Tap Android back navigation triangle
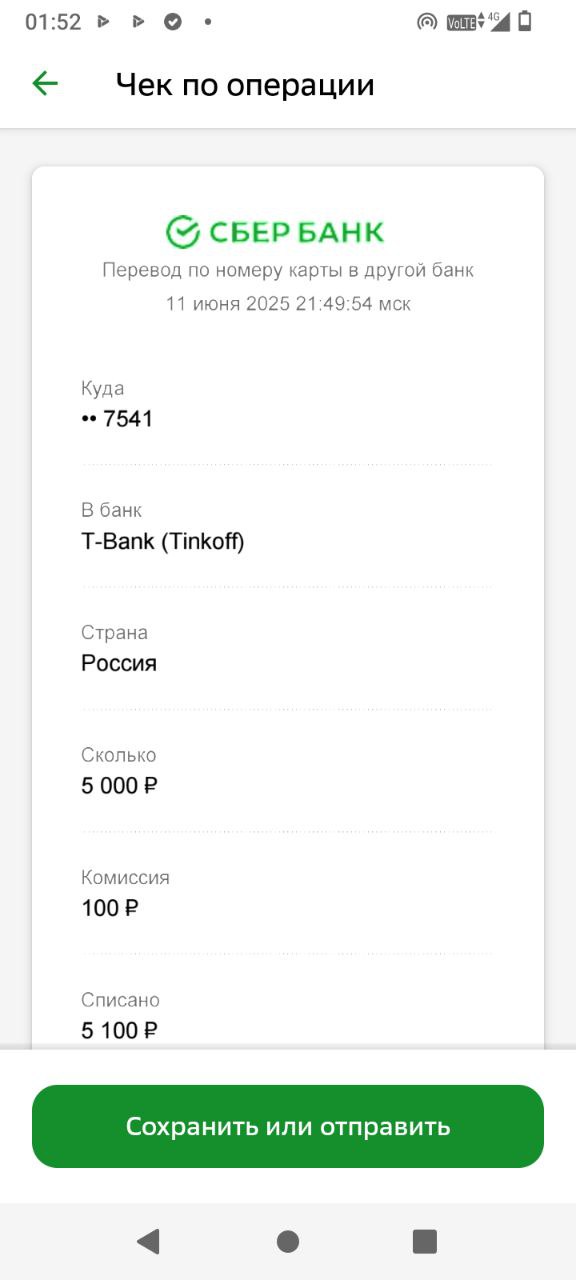 tap(148, 1241)
